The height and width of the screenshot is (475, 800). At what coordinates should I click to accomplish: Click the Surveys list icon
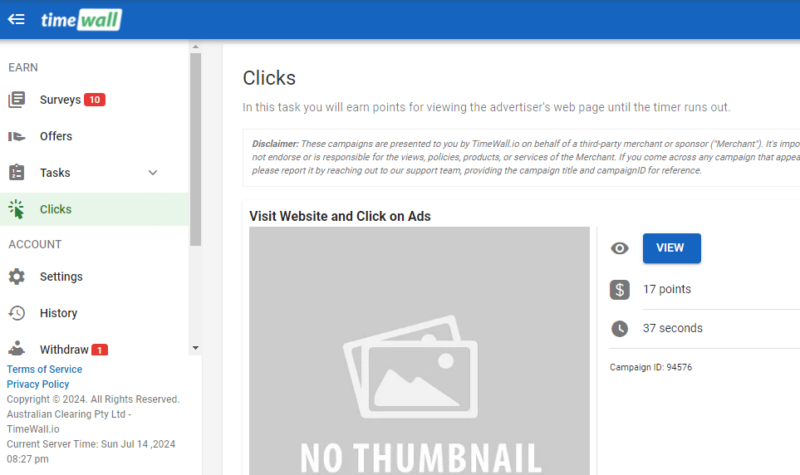click(16, 100)
